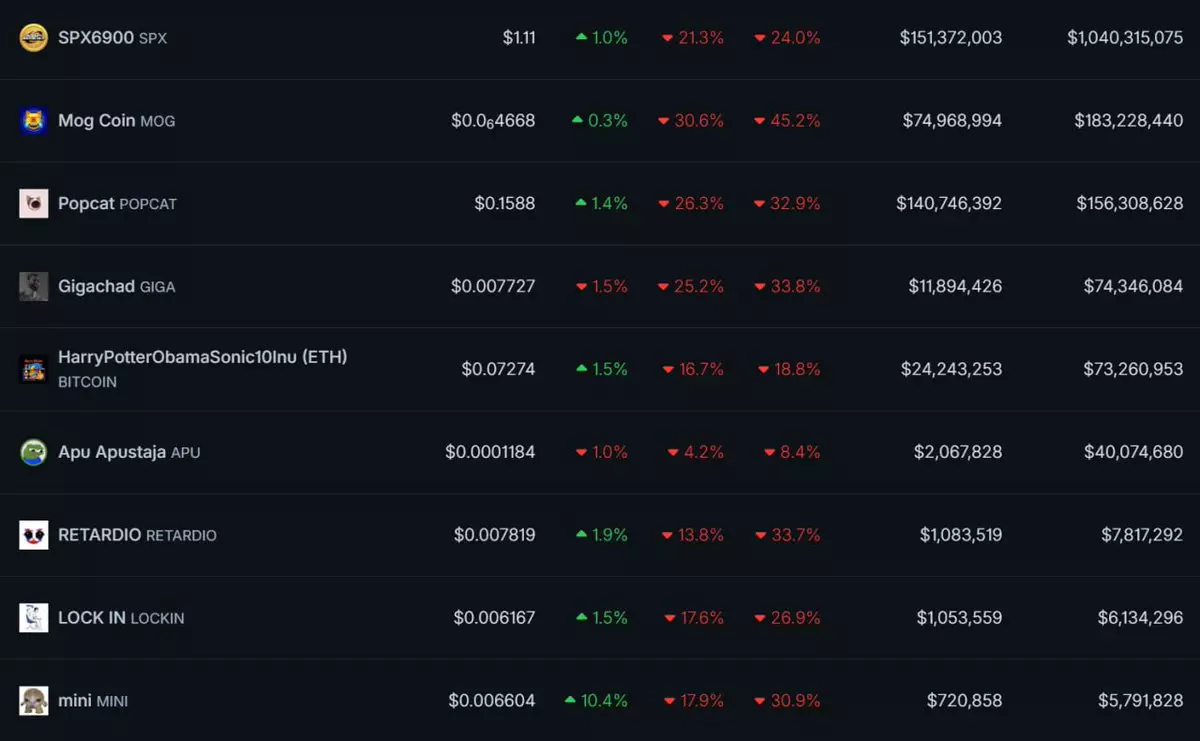Open the Apu Apustaja name link
This screenshot has height=741, width=1200.
[112, 452]
